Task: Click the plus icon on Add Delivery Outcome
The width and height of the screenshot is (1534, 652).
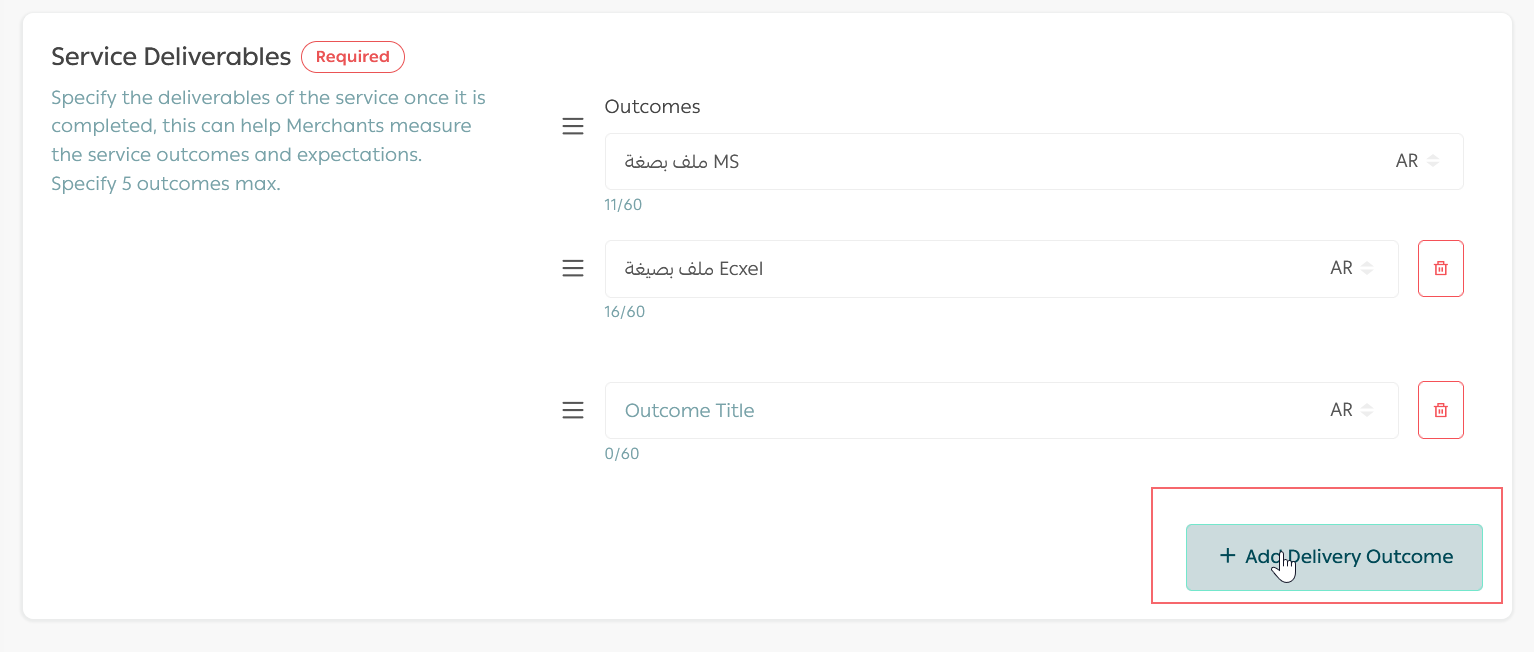Action: click(1227, 556)
